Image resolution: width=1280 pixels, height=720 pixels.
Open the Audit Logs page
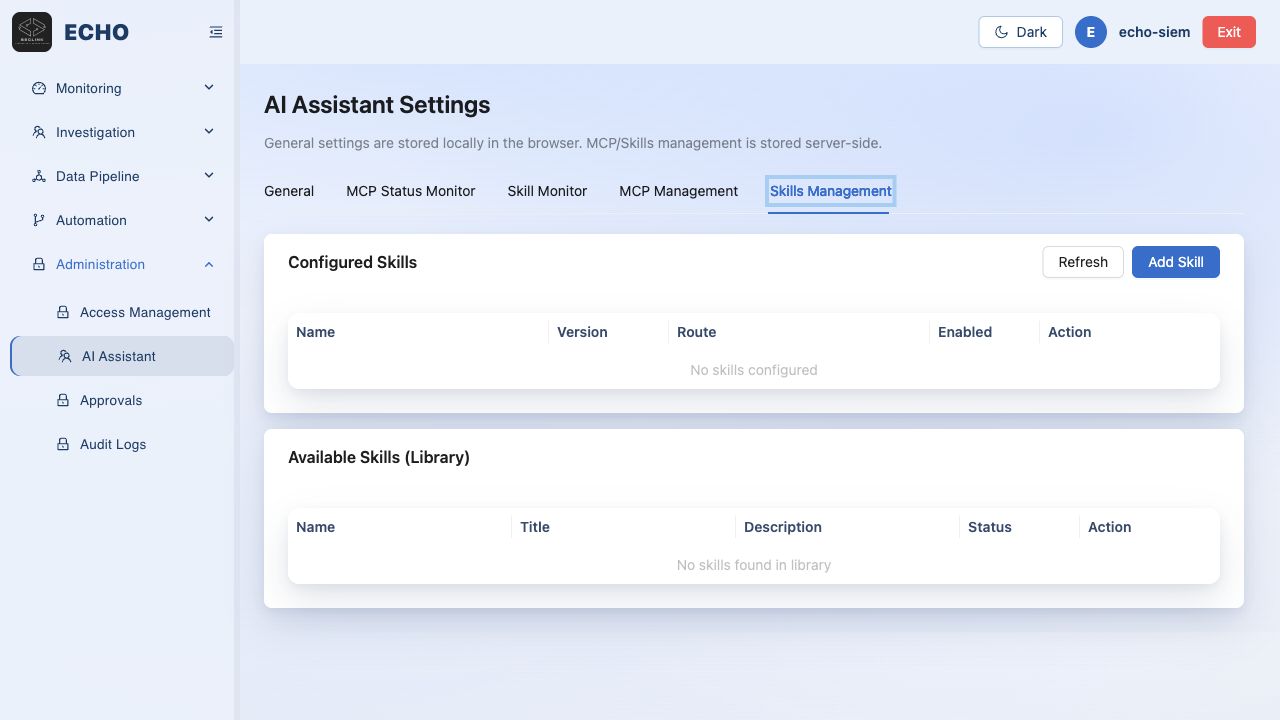point(122,444)
